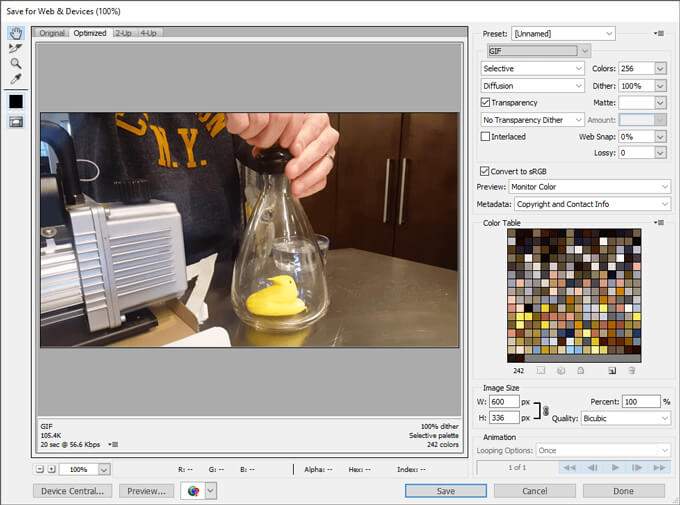Image resolution: width=680 pixels, height=505 pixels.
Task: Open the GIF file format dropdown
Action: pos(538,50)
